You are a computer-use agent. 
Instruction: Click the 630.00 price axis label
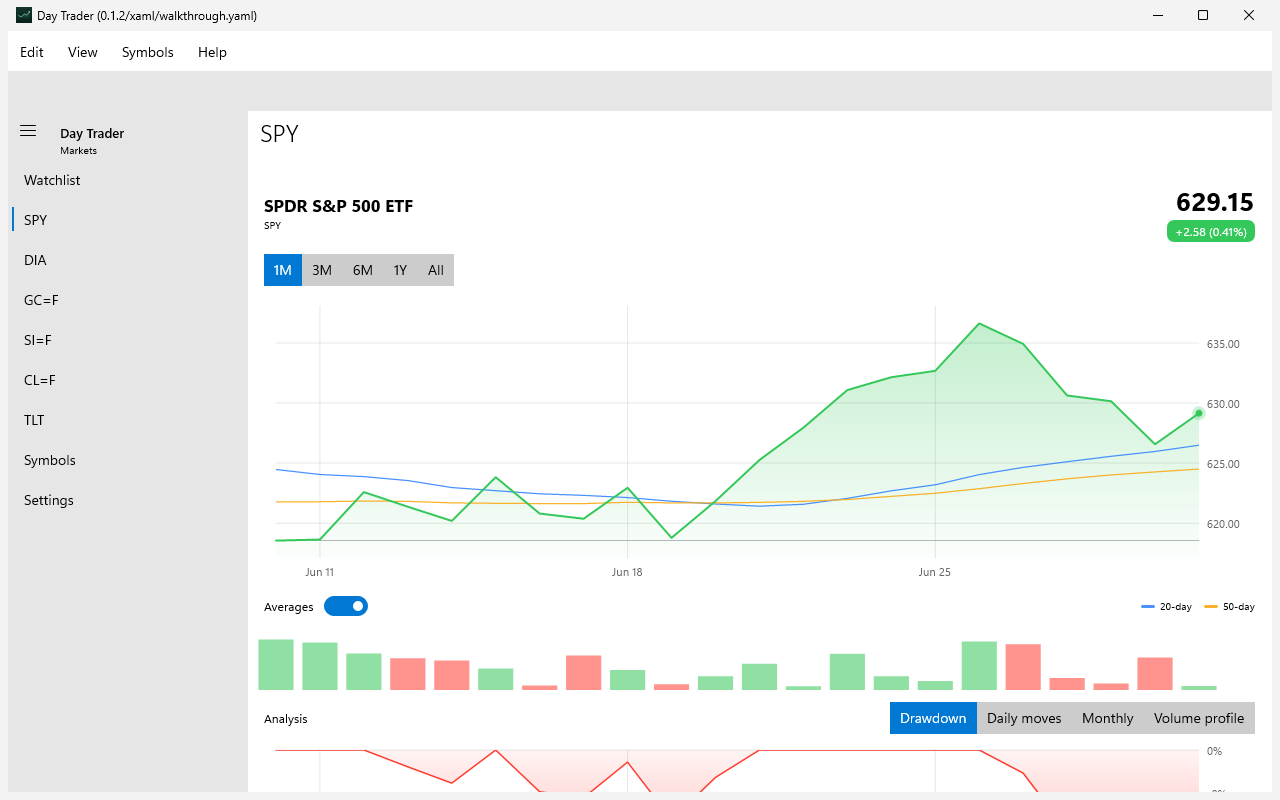click(1223, 404)
